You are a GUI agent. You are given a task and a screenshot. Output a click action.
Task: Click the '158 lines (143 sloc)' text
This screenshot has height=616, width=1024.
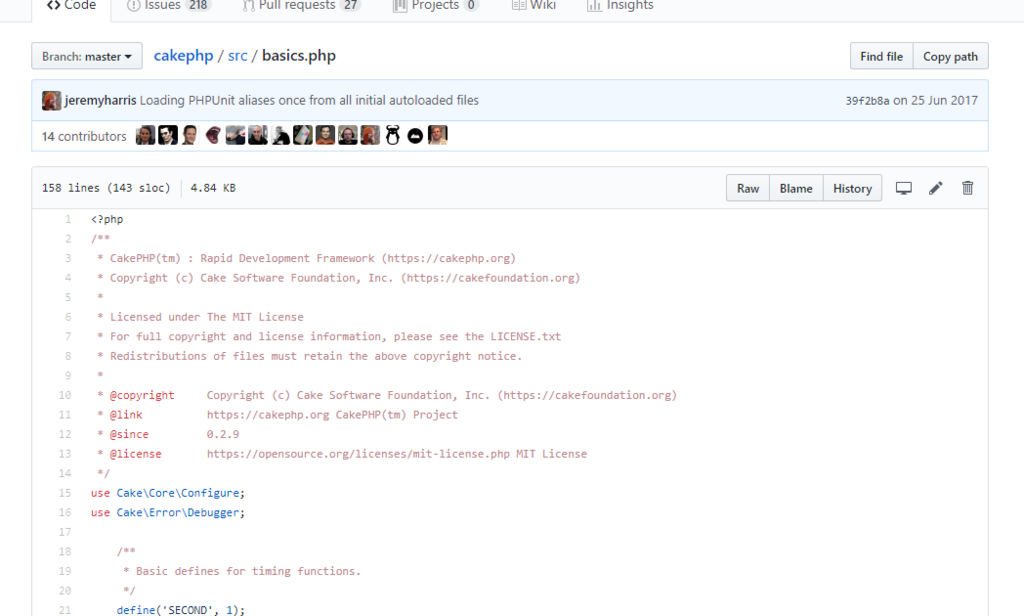(x=106, y=188)
